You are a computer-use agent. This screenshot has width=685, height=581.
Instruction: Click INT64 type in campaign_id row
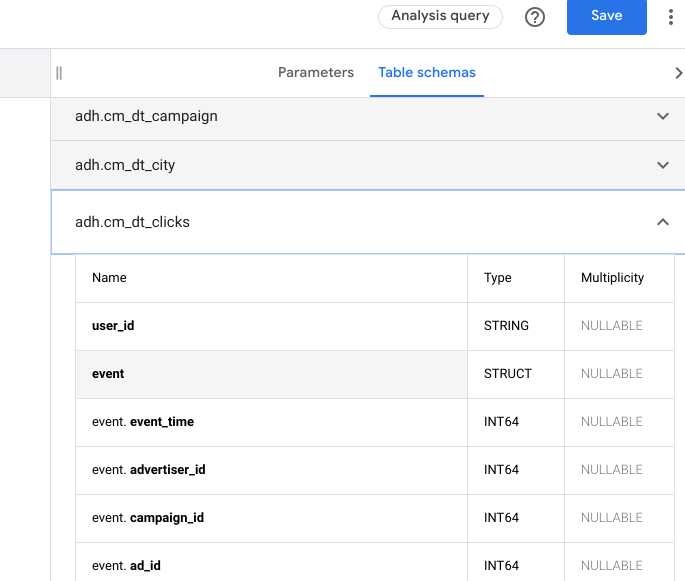point(501,518)
